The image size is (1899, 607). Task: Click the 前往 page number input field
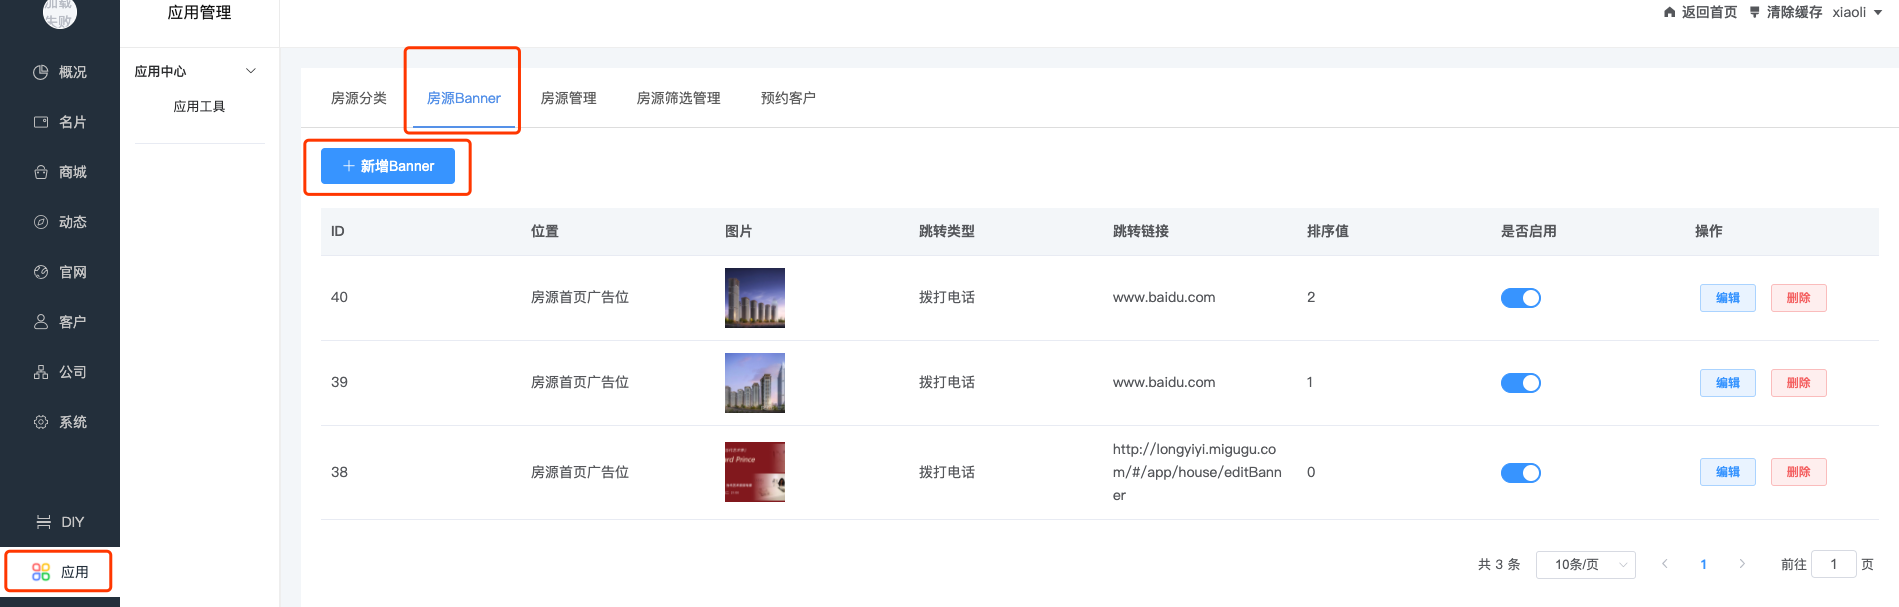(x=1834, y=564)
